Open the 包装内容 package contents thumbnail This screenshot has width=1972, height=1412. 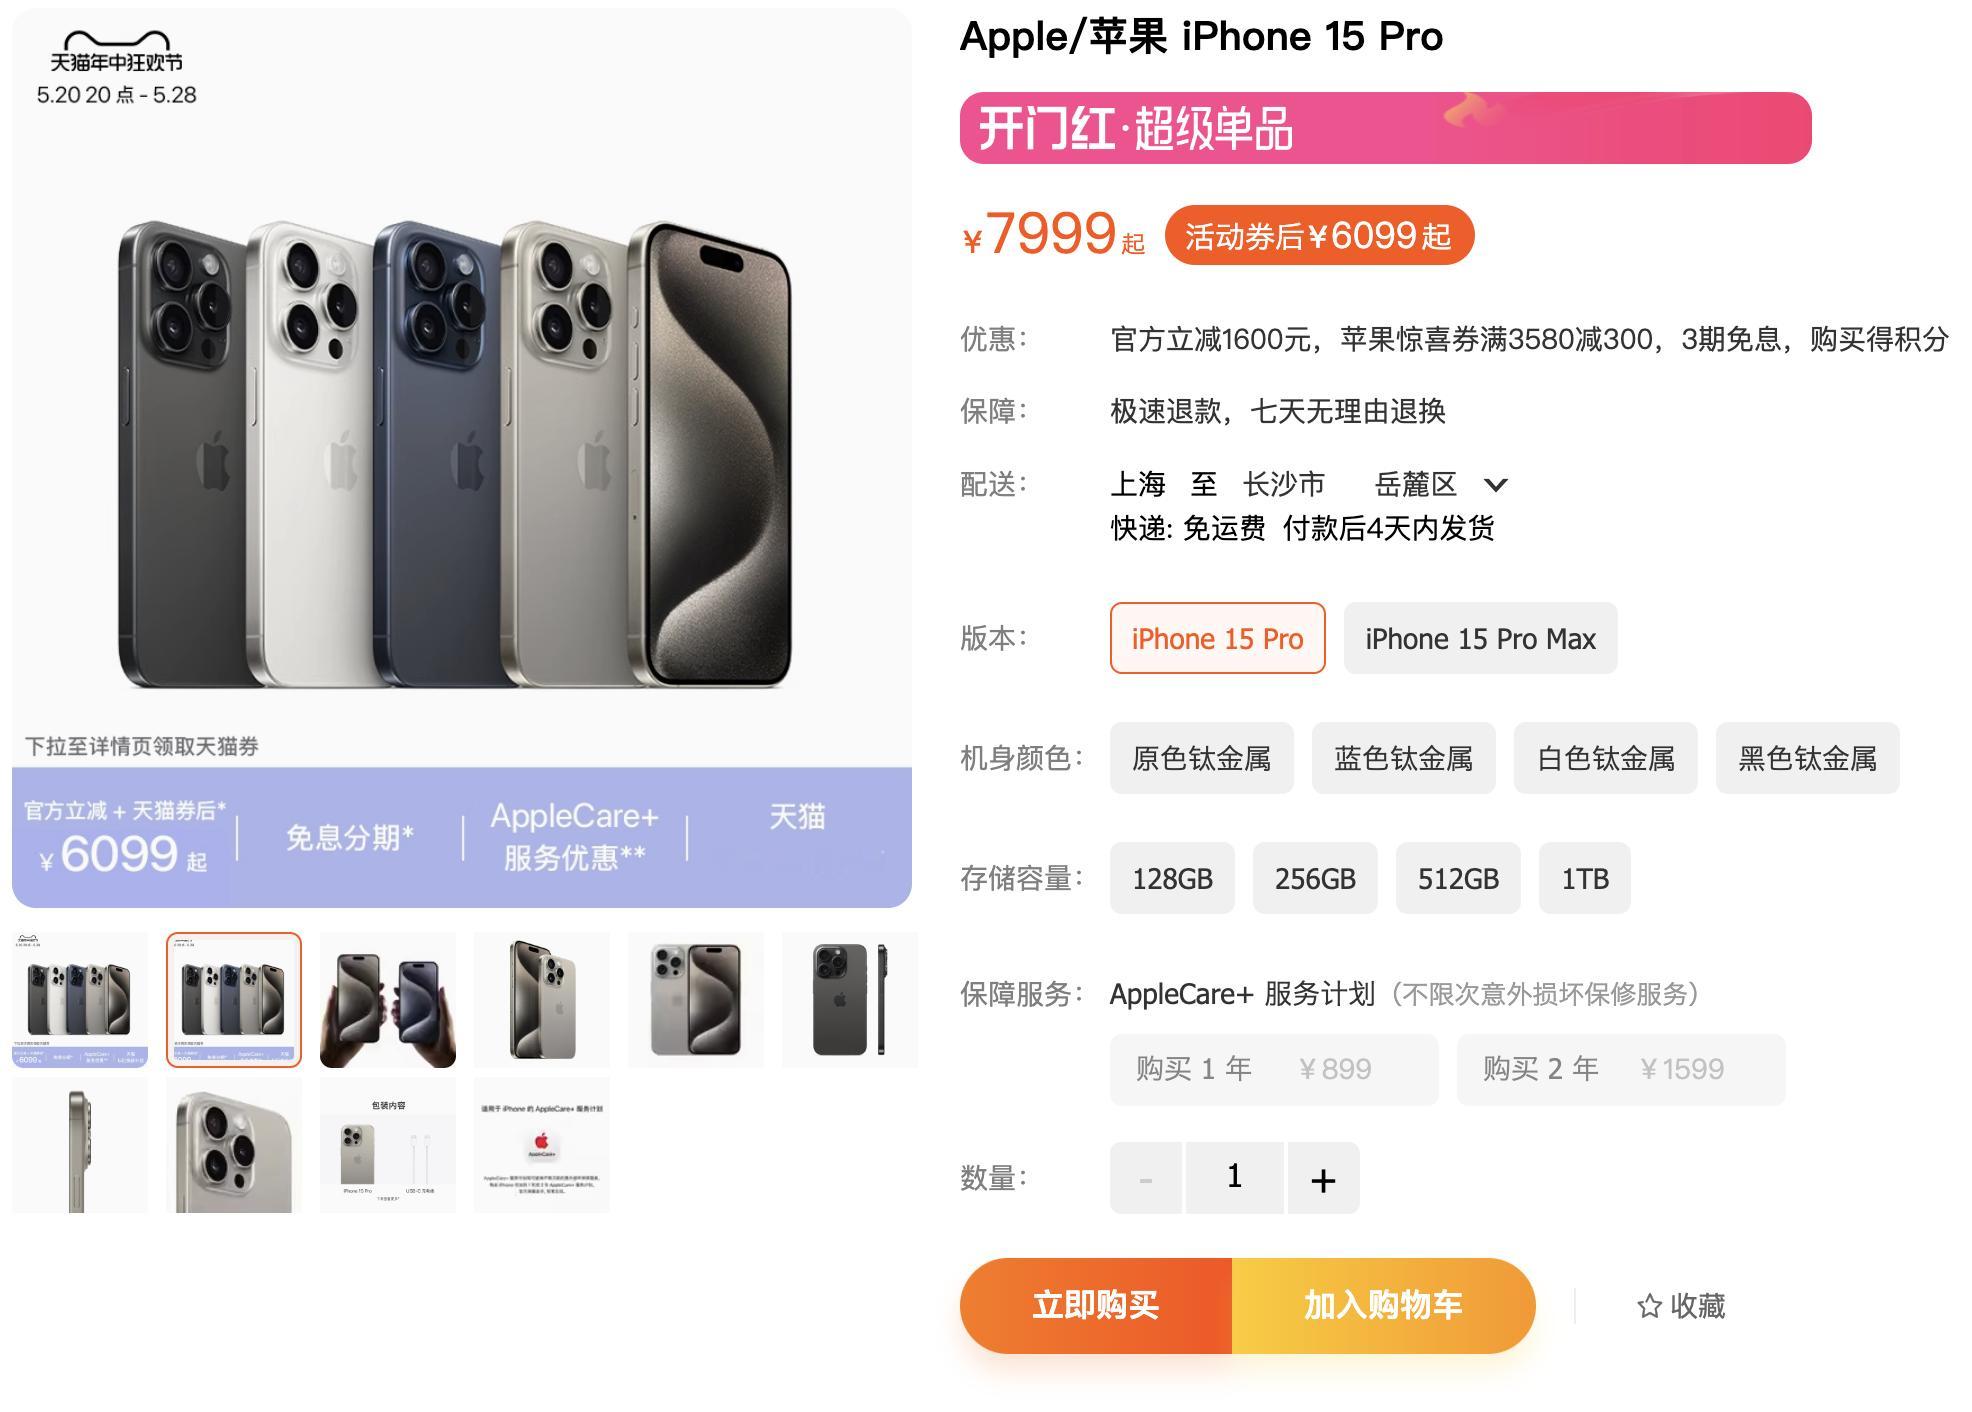[388, 1145]
